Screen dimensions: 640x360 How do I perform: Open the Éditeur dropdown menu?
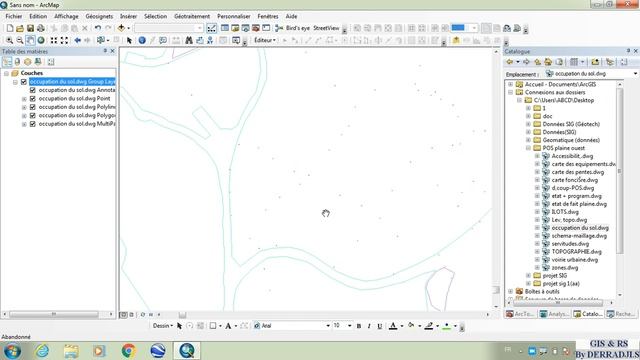tap(264, 40)
